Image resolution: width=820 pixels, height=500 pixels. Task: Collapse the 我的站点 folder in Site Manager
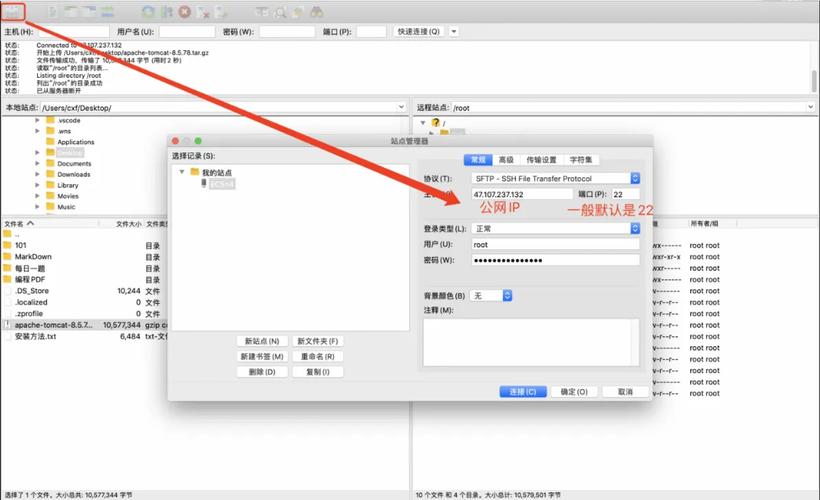point(181,172)
